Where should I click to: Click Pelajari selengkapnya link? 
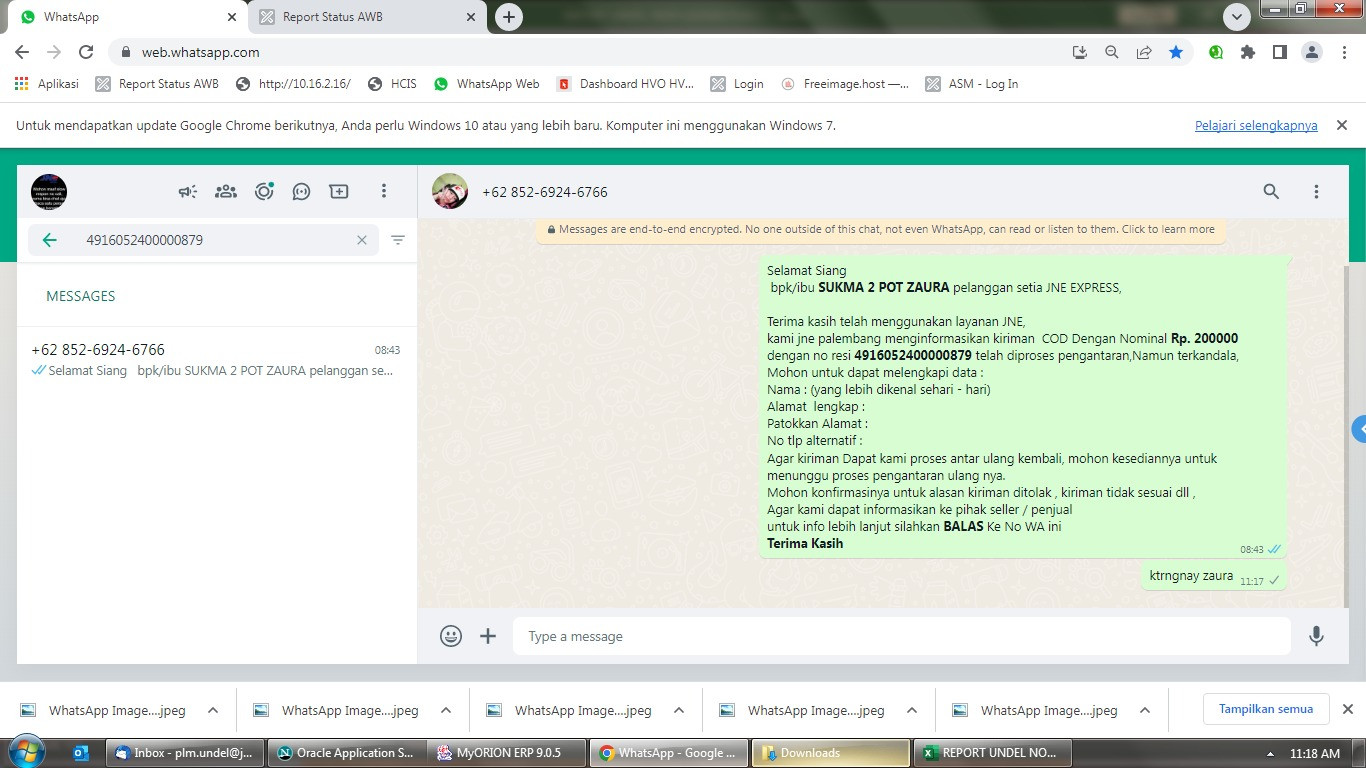click(x=1256, y=125)
